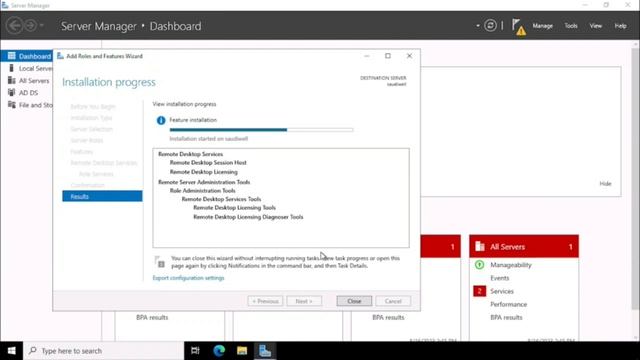Click the Cancel button in wizard

393,301
